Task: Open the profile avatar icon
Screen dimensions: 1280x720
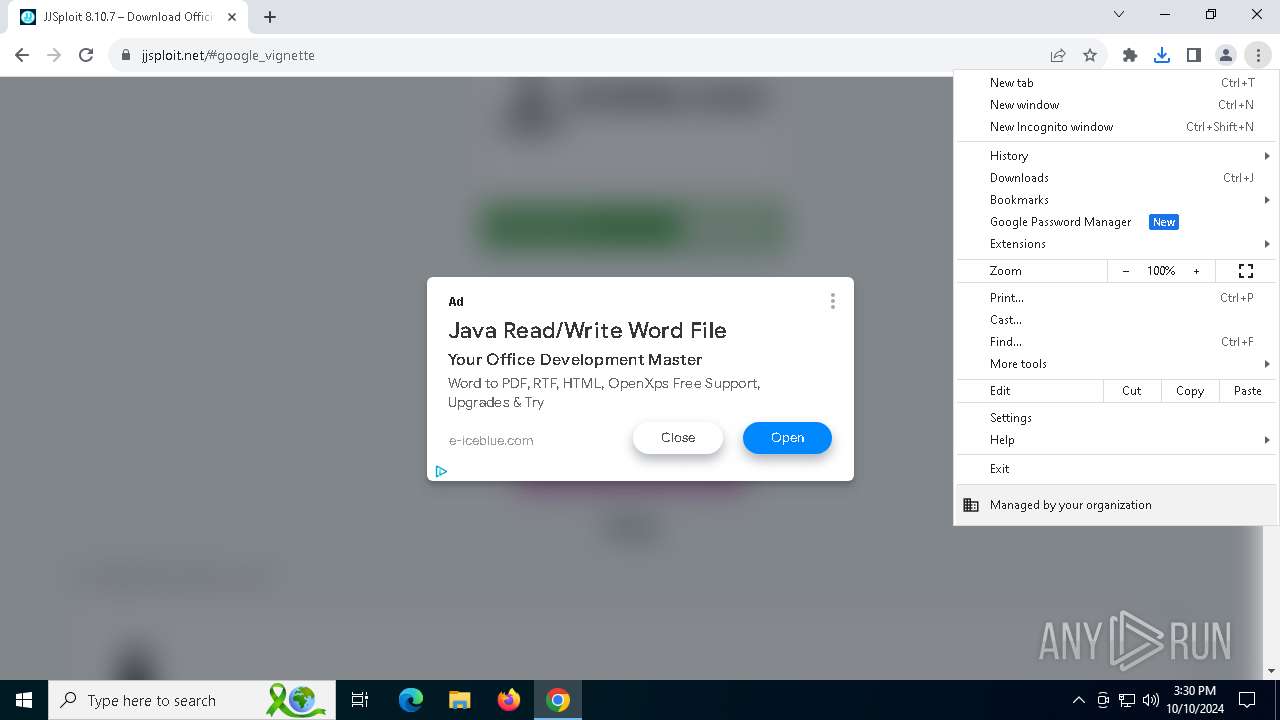Action: point(1226,55)
